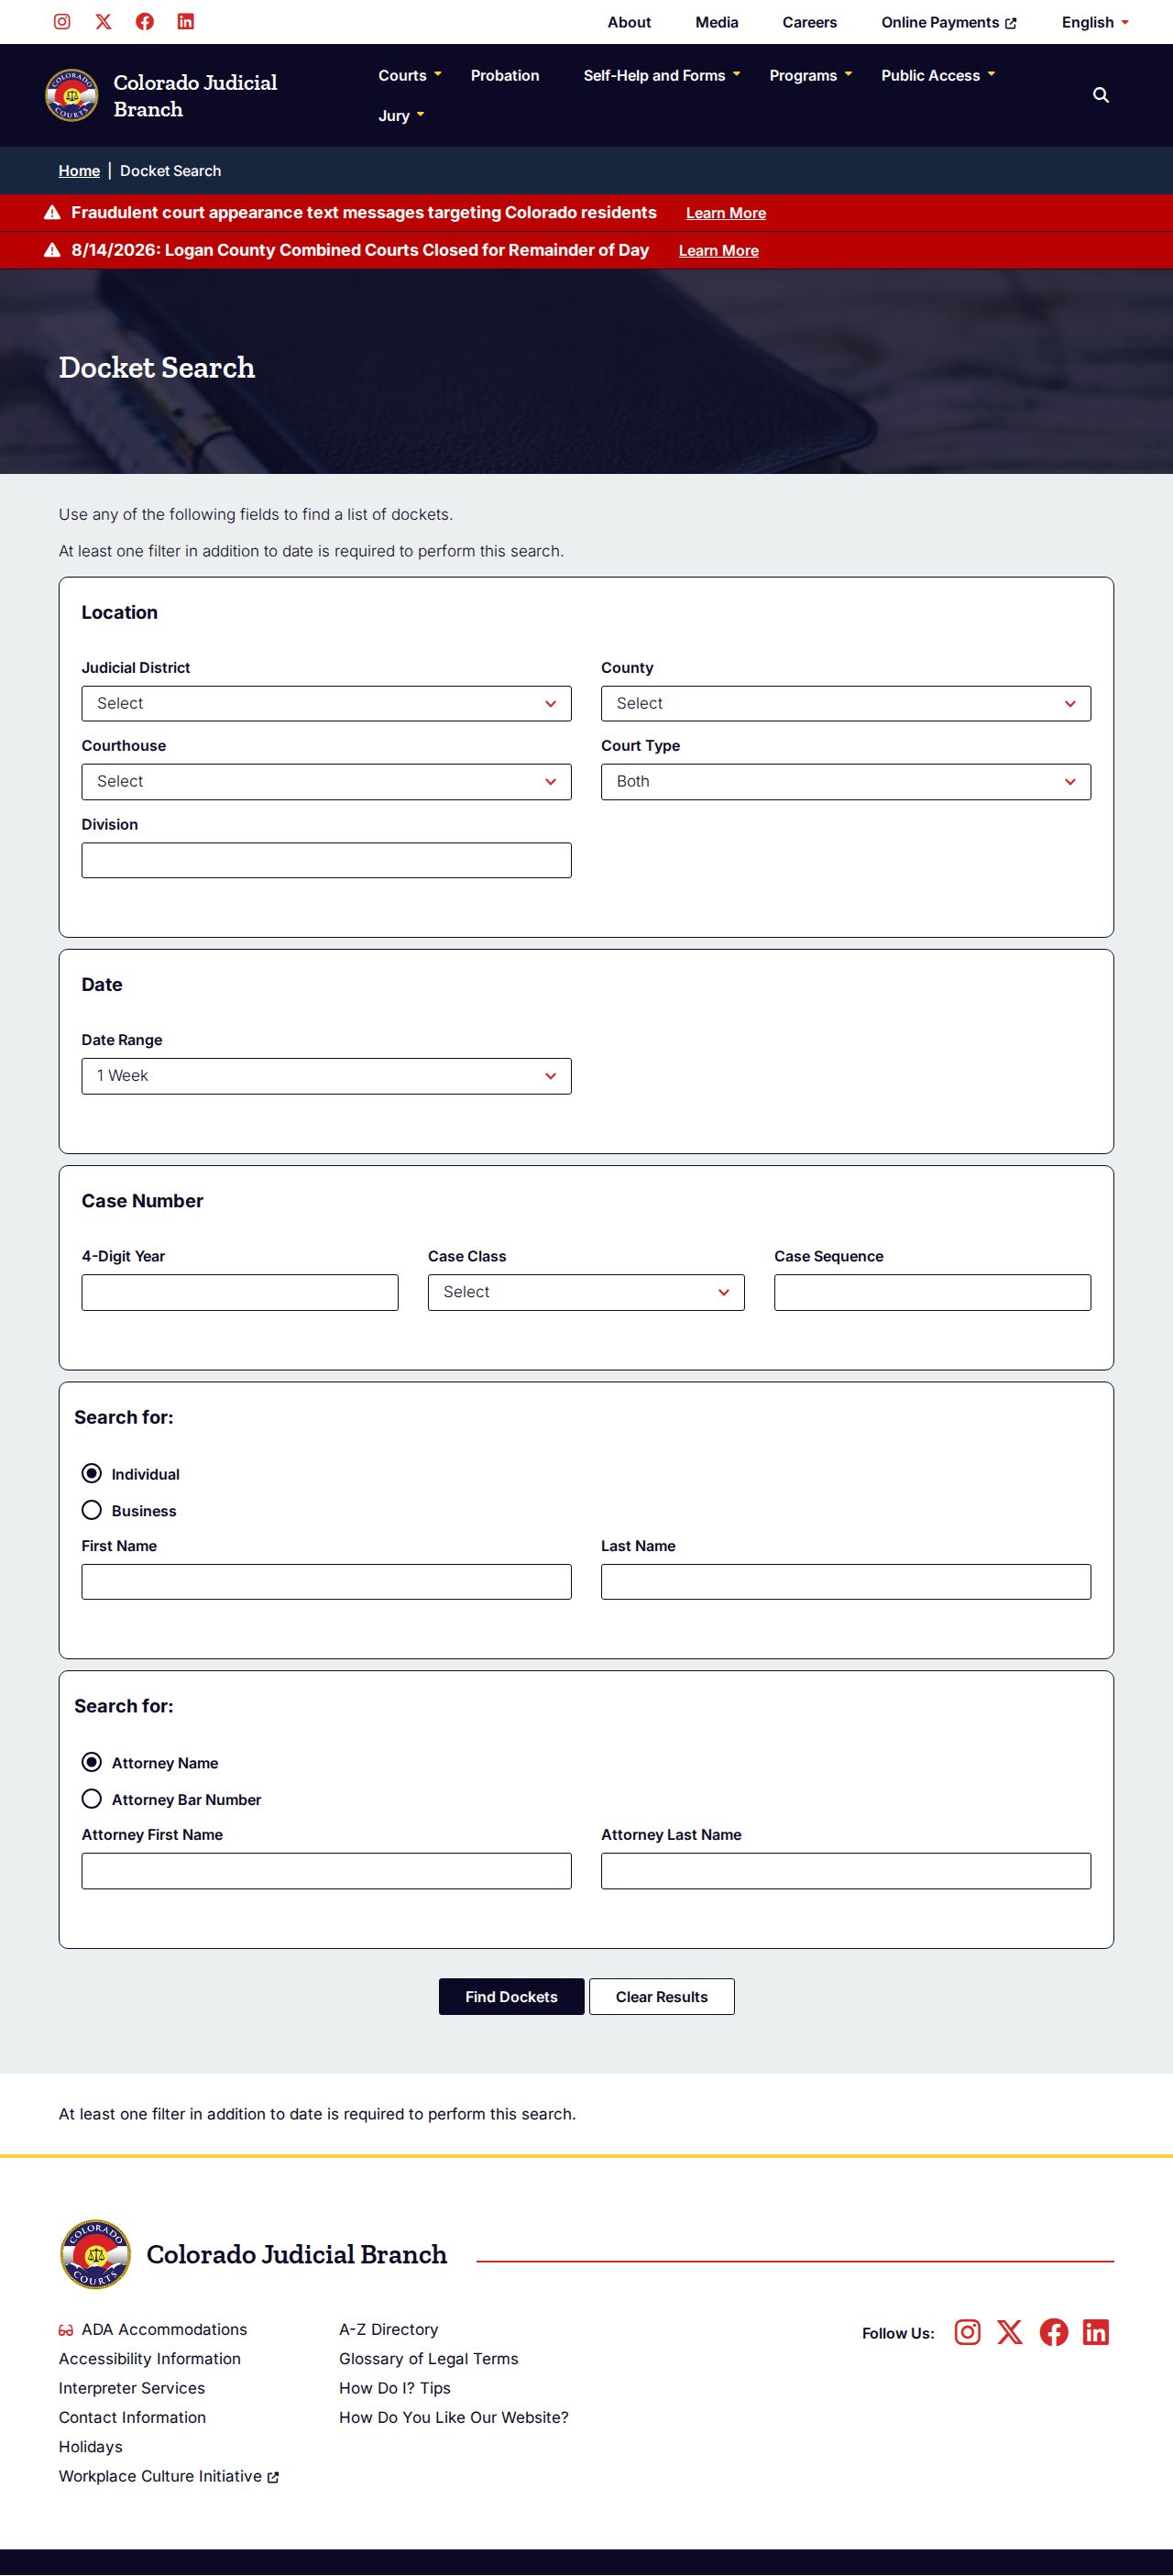1173x2576 pixels.
Task: Open X icon beside Follow Us
Action: click(1010, 2333)
